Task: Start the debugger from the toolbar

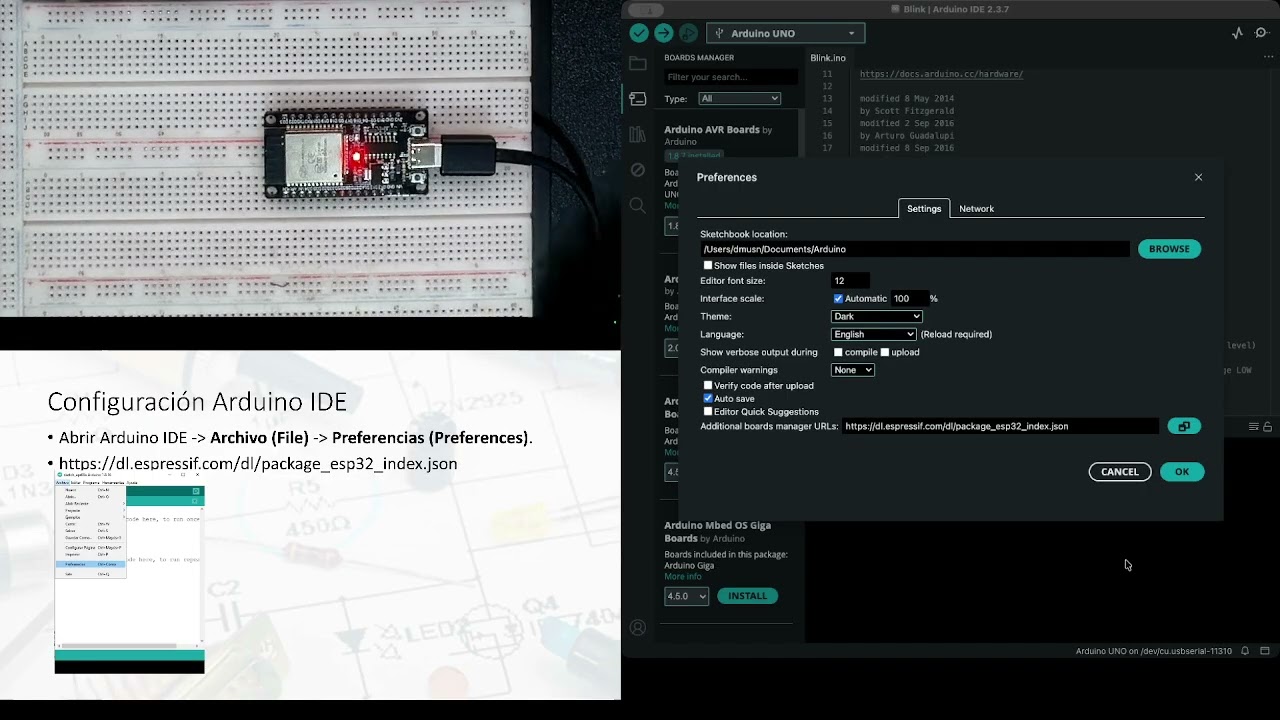Action: [x=688, y=33]
